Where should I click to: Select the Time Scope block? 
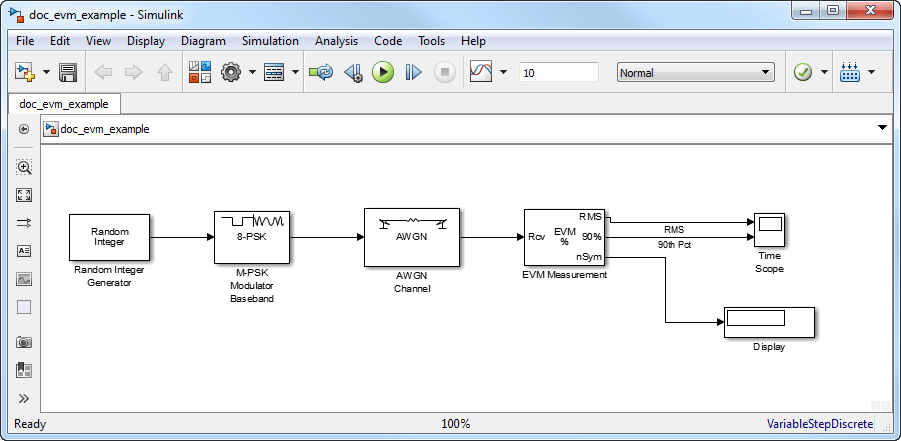(769, 231)
